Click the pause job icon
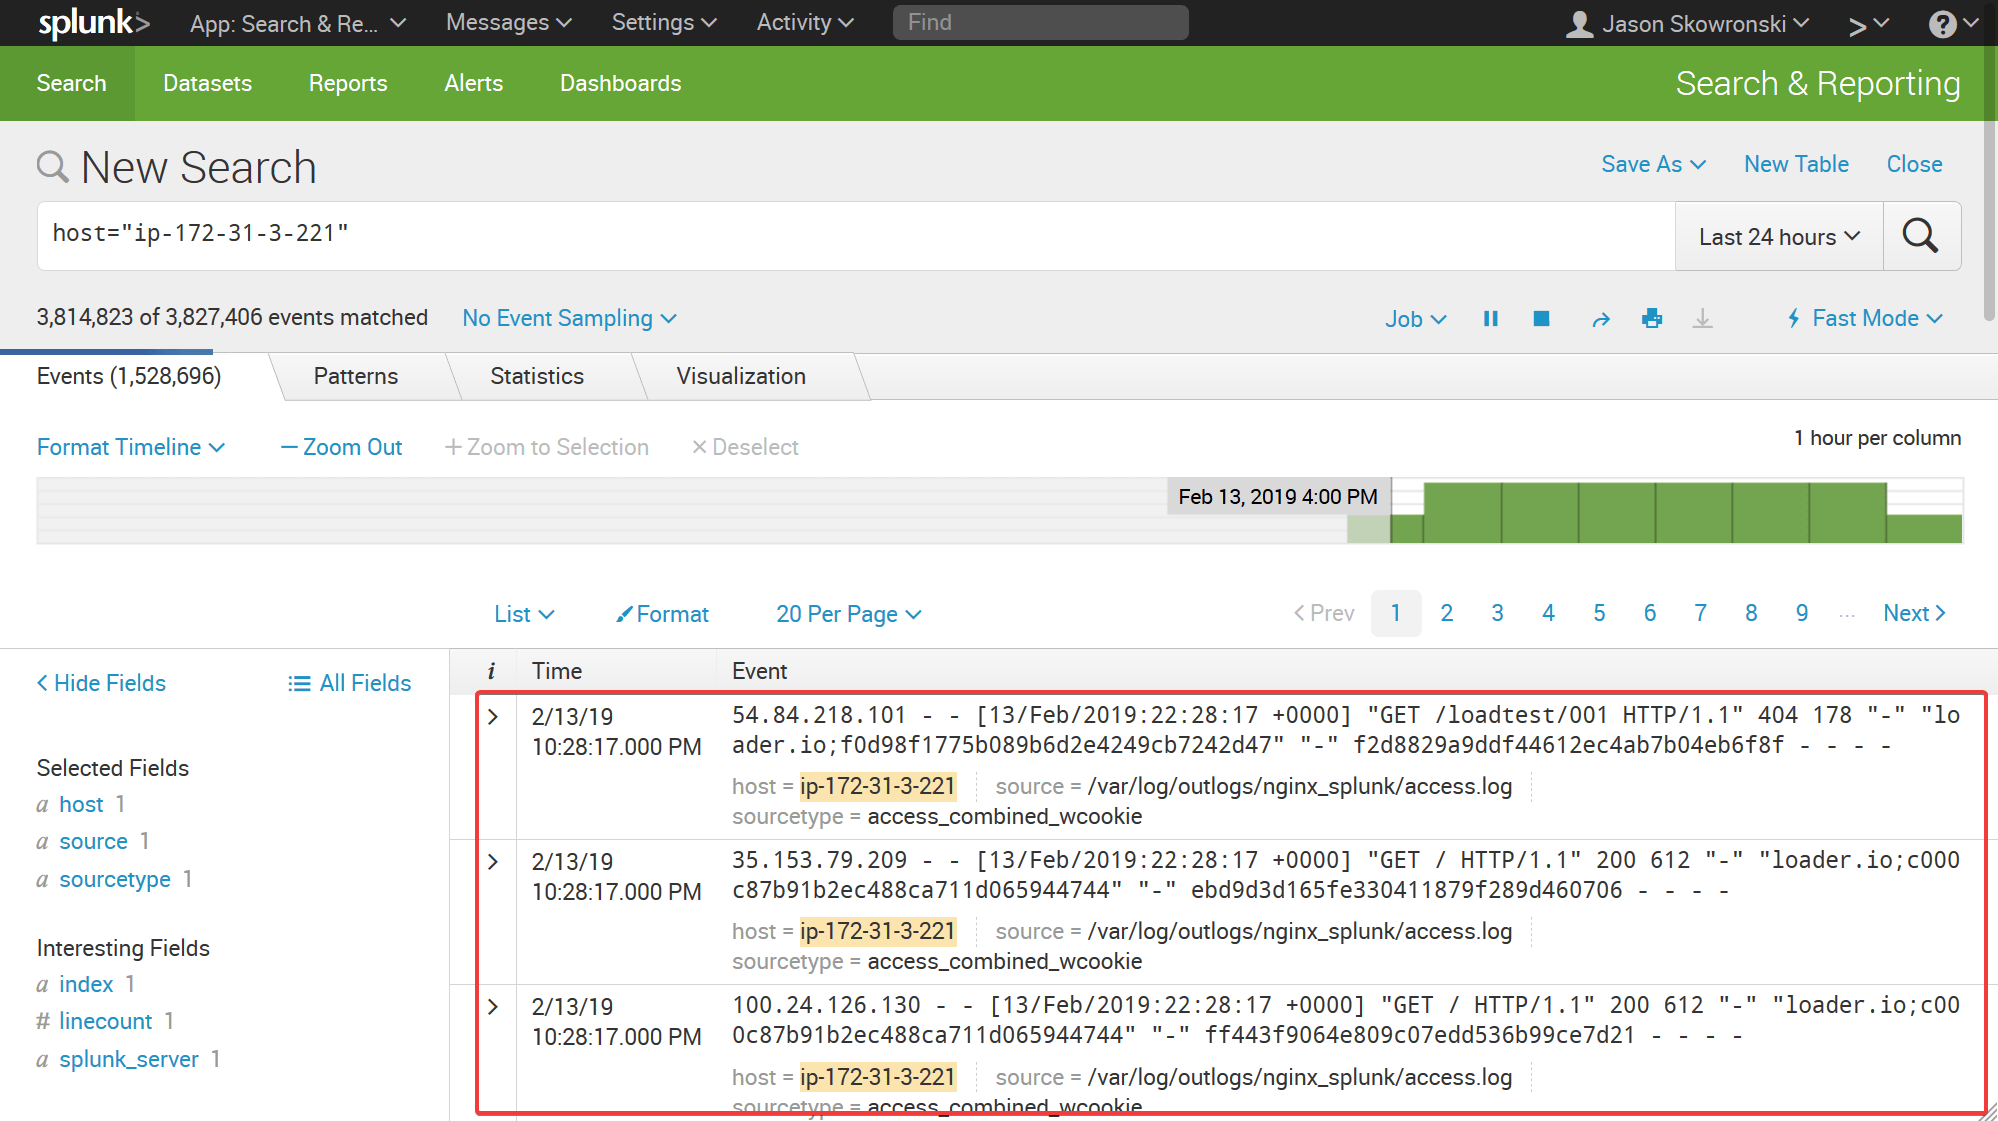The height and width of the screenshot is (1121, 1998). click(x=1489, y=318)
